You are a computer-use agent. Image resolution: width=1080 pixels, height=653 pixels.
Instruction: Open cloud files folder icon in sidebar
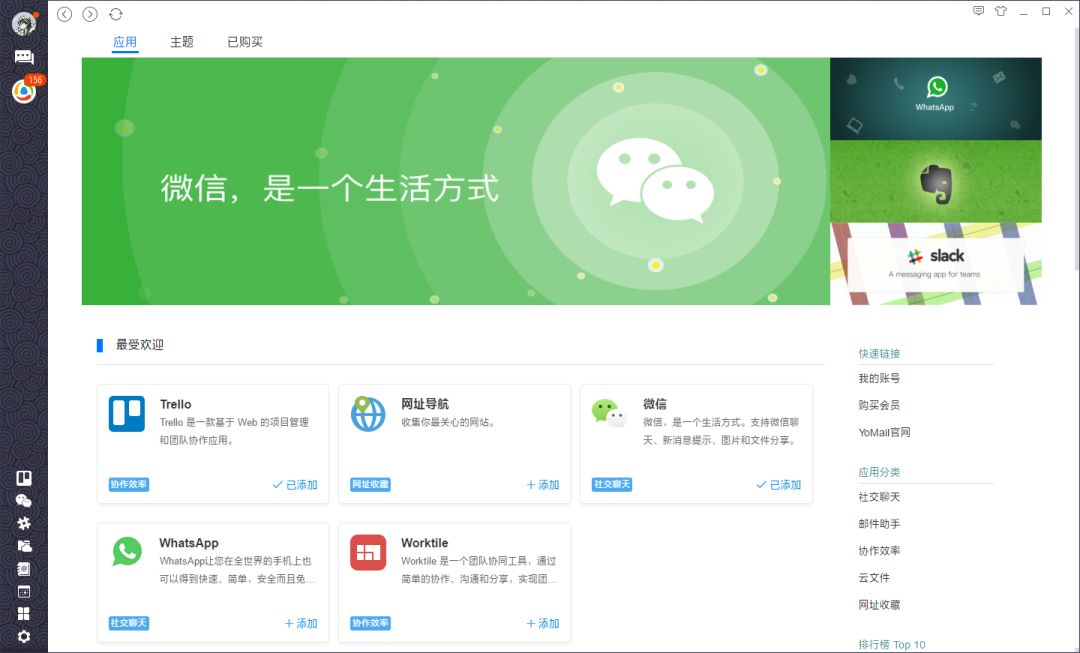[24, 546]
